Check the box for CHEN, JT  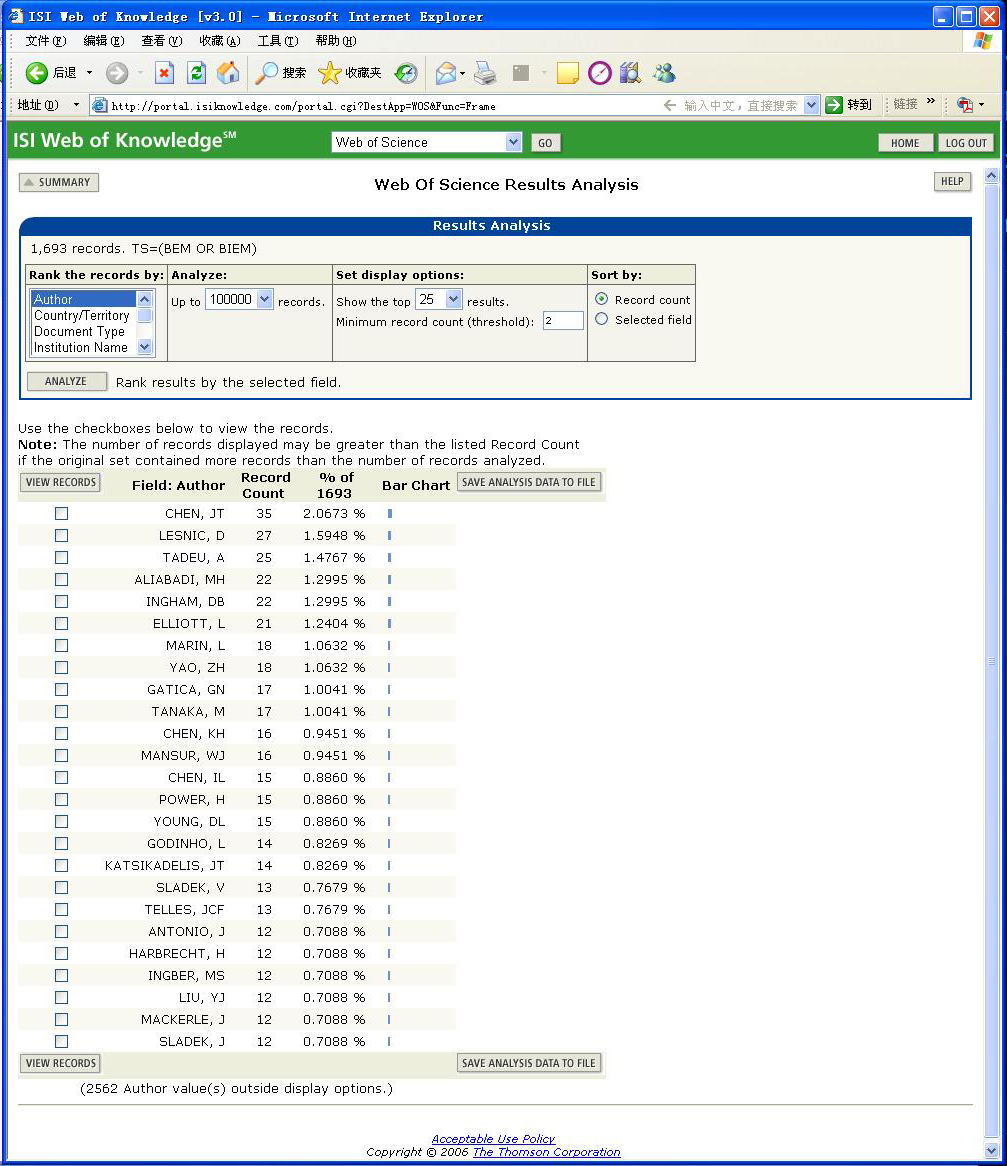tap(61, 514)
